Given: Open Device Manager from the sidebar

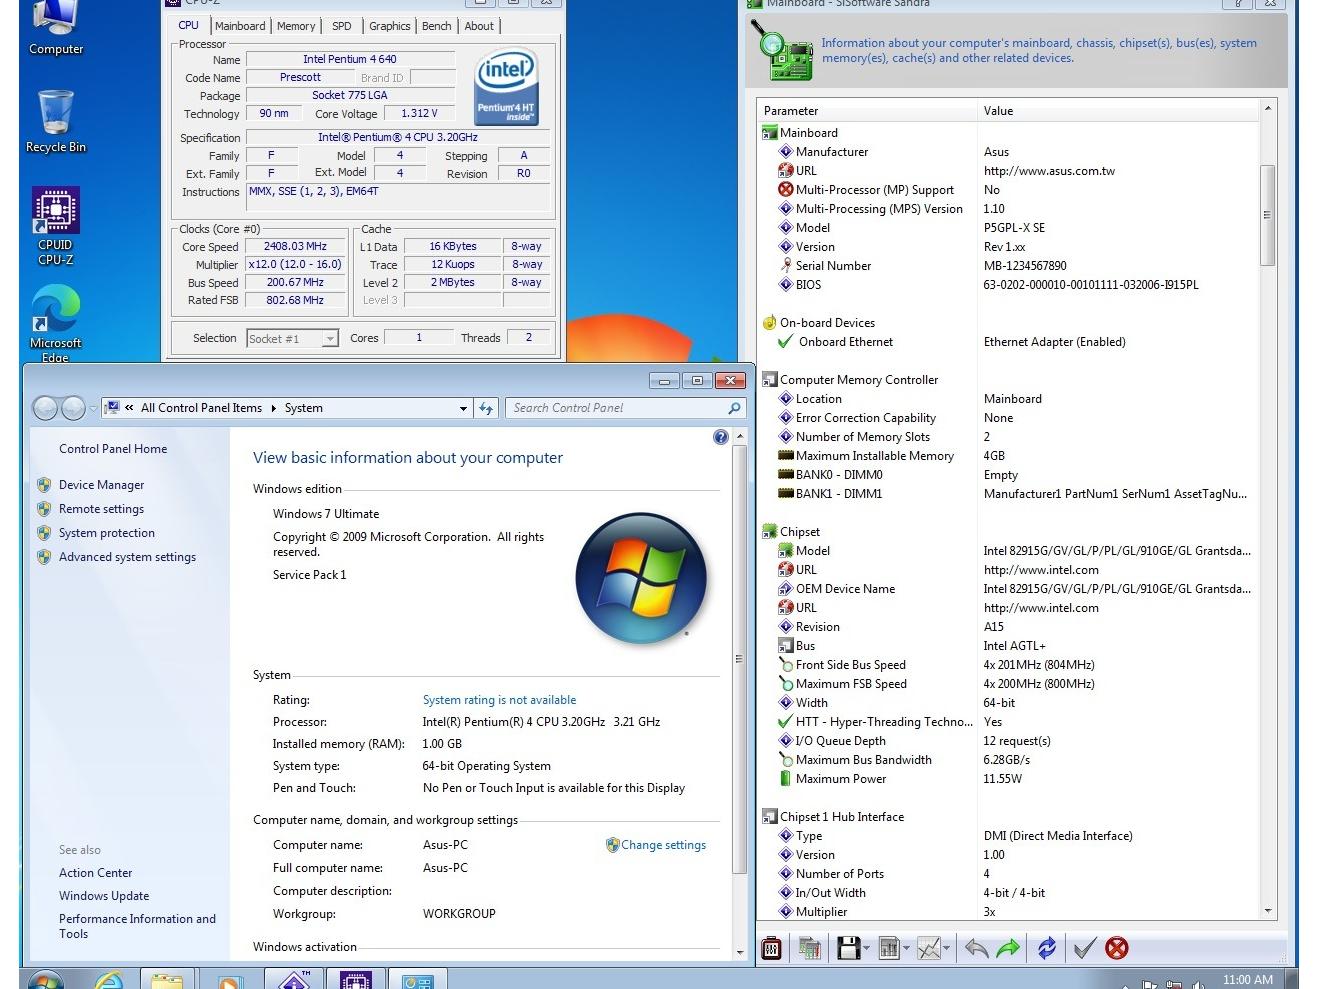Looking at the screenshot, I should point(101,485).
